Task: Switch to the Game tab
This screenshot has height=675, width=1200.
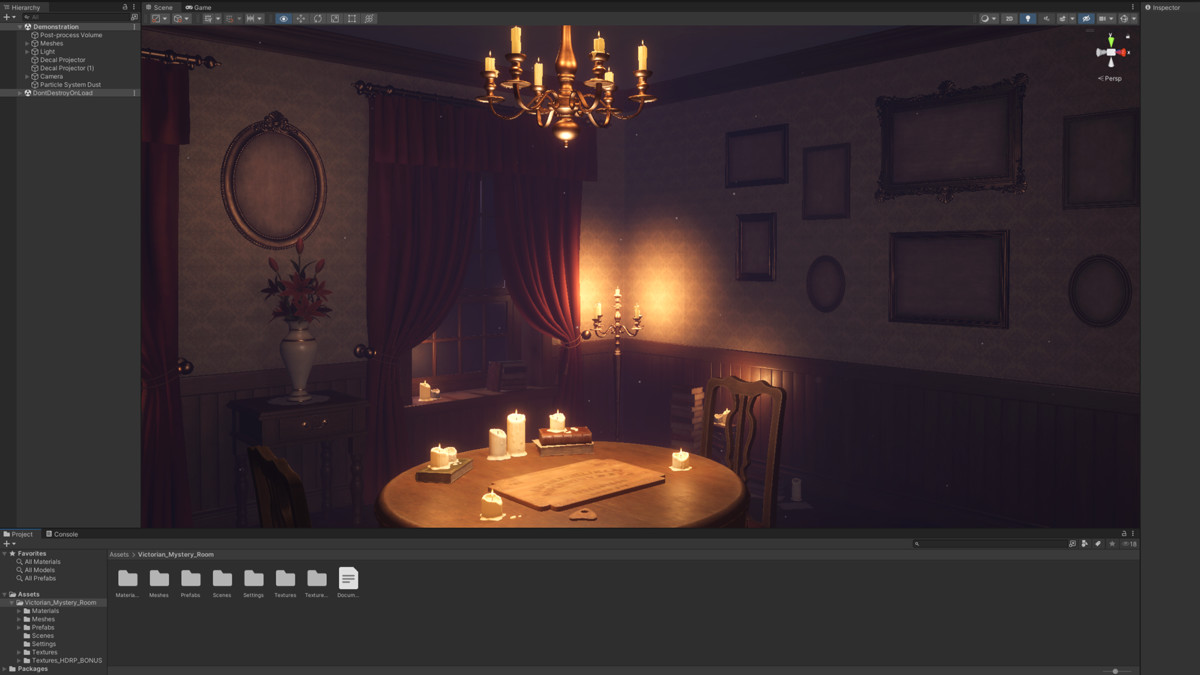Action: (x=197, y=7)
